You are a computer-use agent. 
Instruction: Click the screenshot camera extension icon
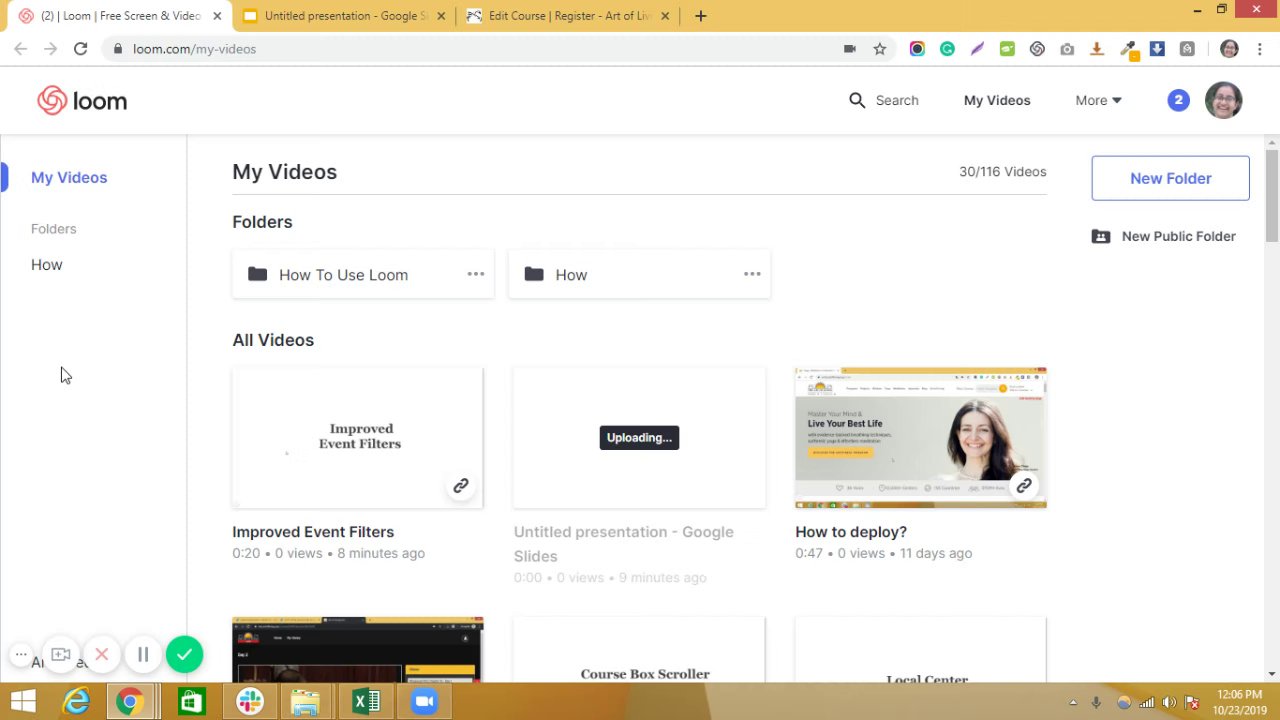[x=1067, y=49]
